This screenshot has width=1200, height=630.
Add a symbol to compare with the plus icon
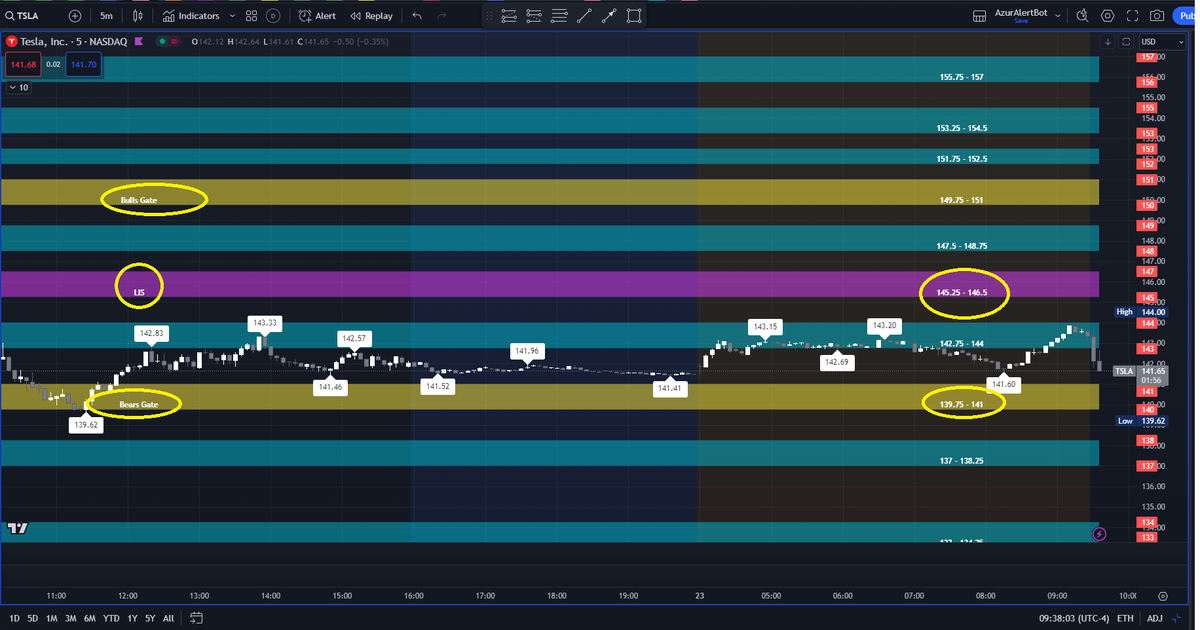click(x=75, y=16)
